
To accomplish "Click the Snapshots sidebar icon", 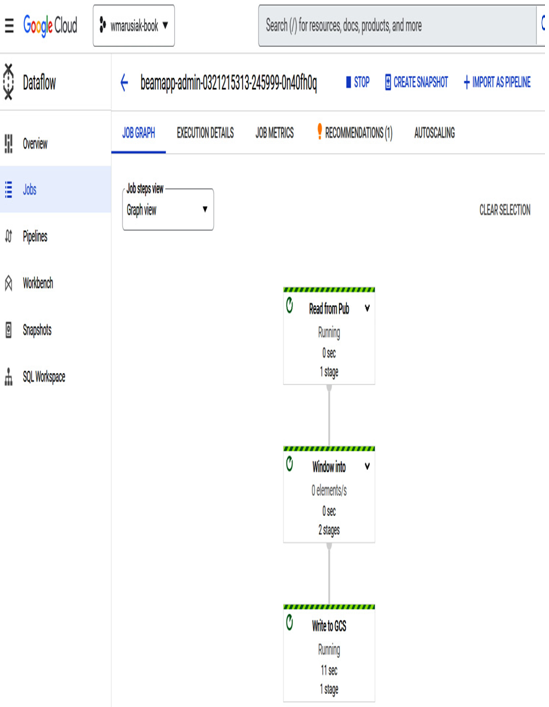I will (x=9, y=330).
